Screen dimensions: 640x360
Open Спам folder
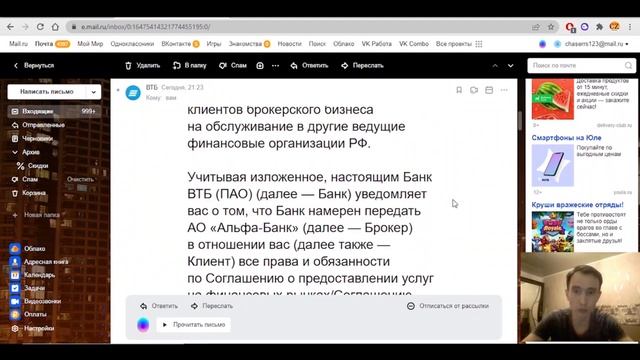click(30, 179)
